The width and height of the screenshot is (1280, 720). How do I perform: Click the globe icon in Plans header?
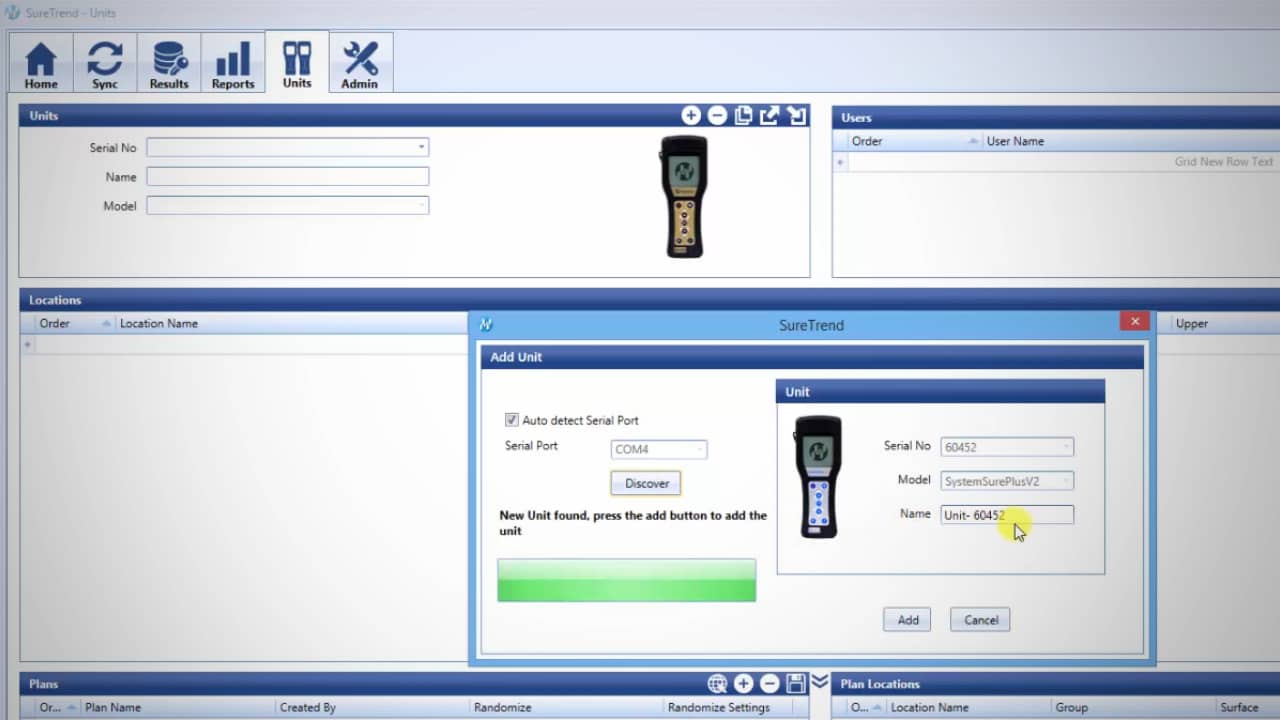point(717,684)
